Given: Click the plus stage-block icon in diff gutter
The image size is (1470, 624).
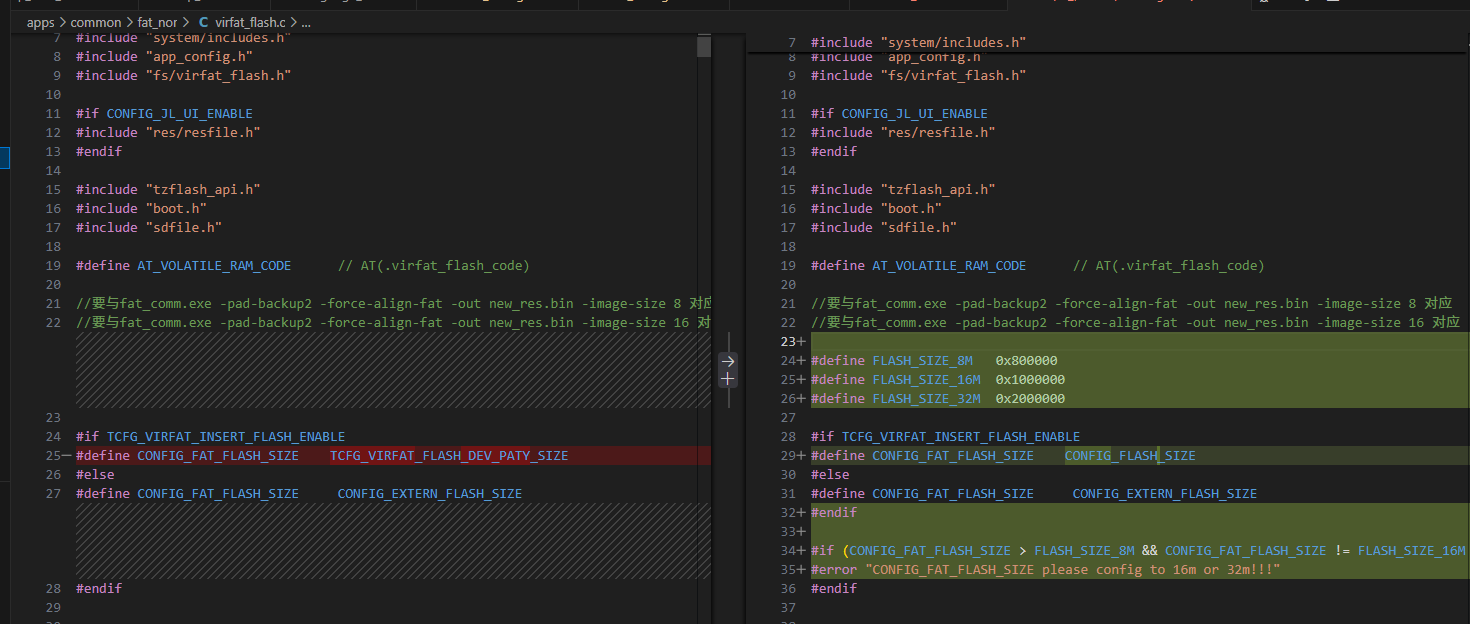Looking at the screenshot, I should point(728,379).
